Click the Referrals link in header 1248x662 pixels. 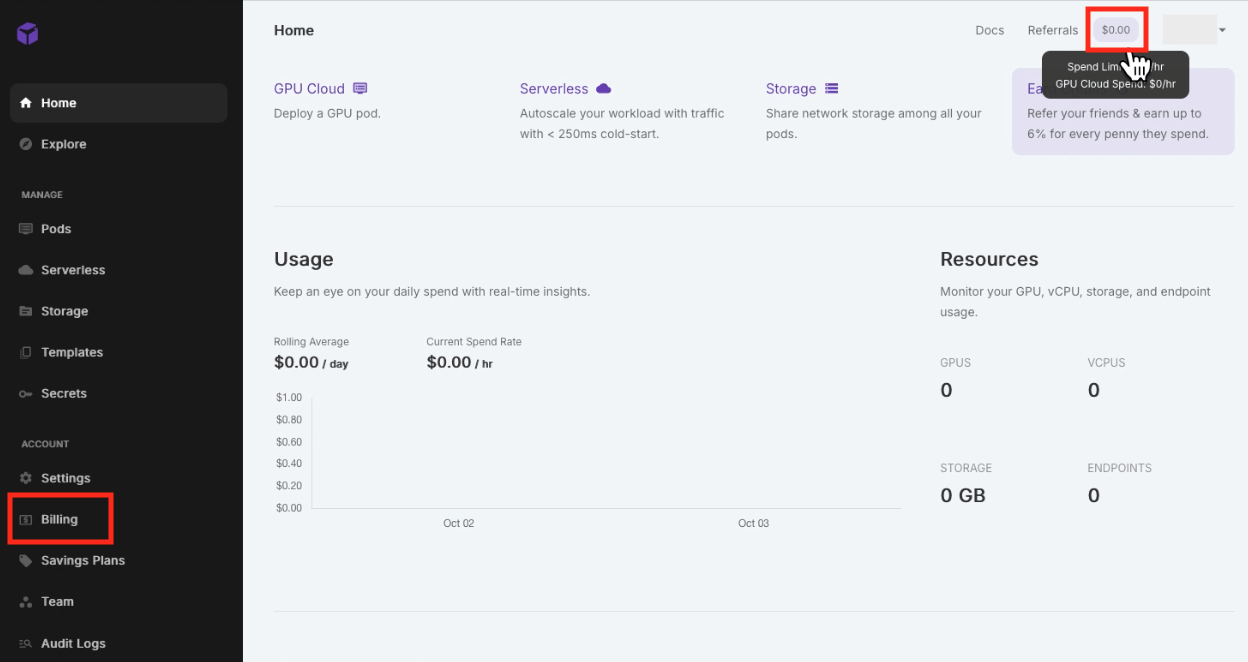[x=1052, y=30]
